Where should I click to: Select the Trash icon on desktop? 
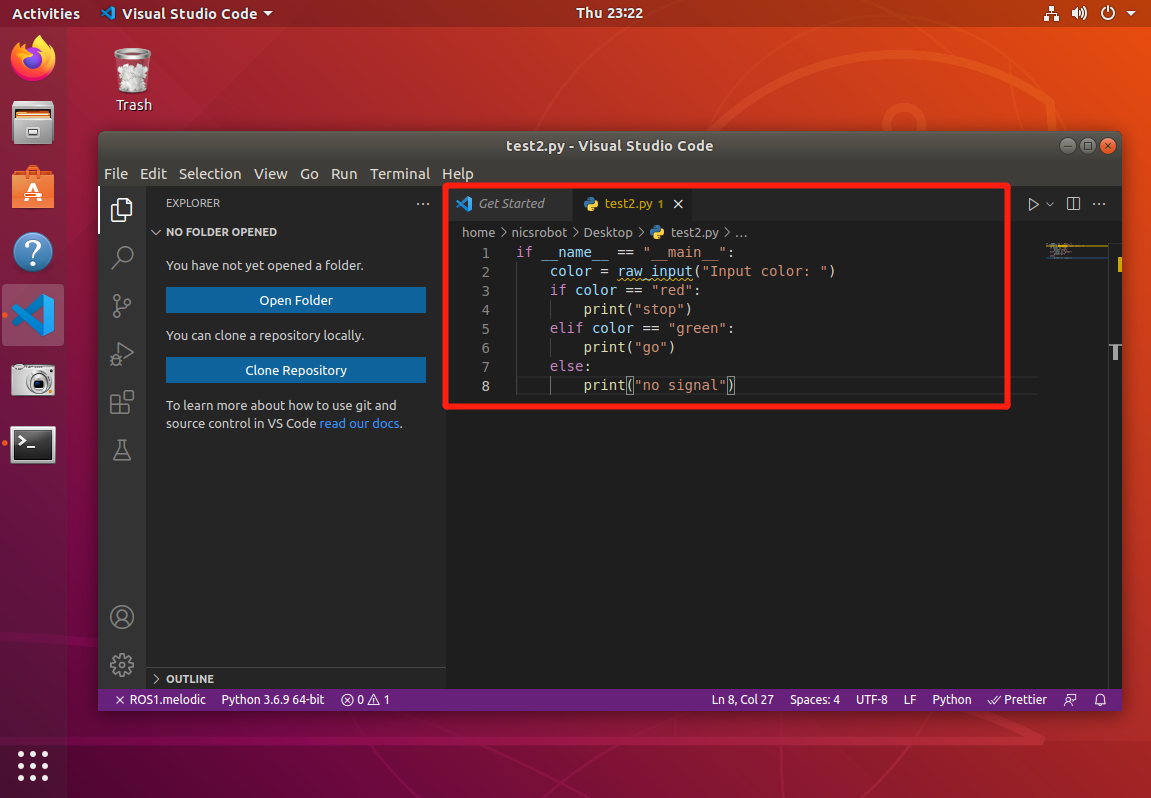134,79
